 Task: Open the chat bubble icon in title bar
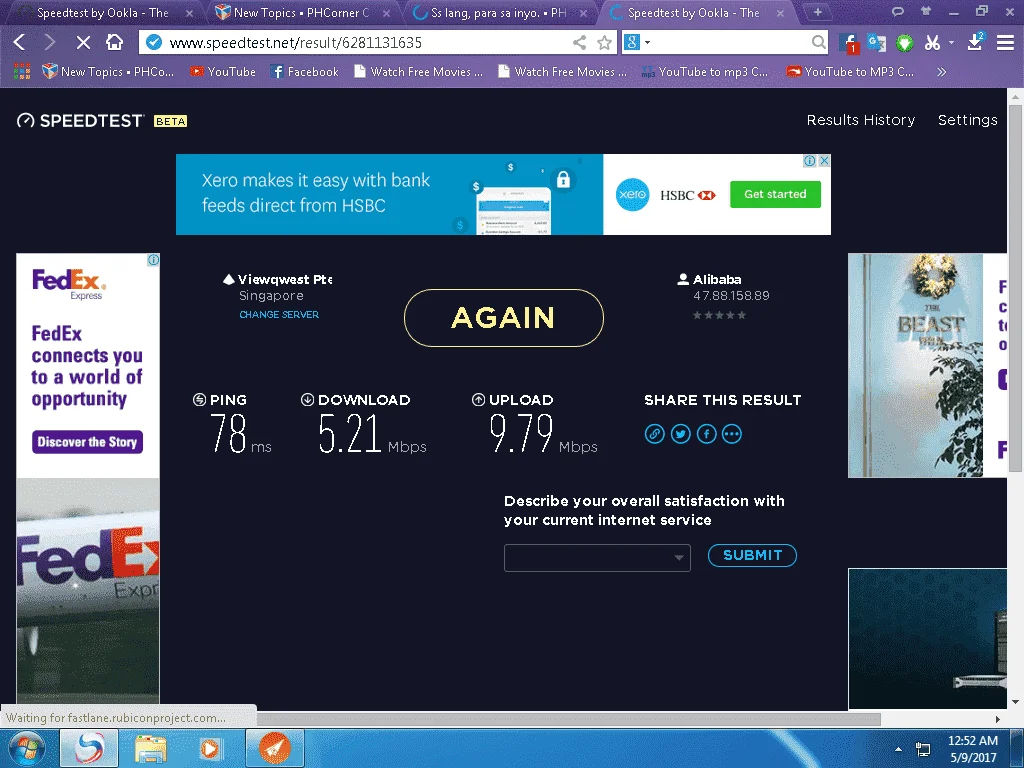coord(898,11)
